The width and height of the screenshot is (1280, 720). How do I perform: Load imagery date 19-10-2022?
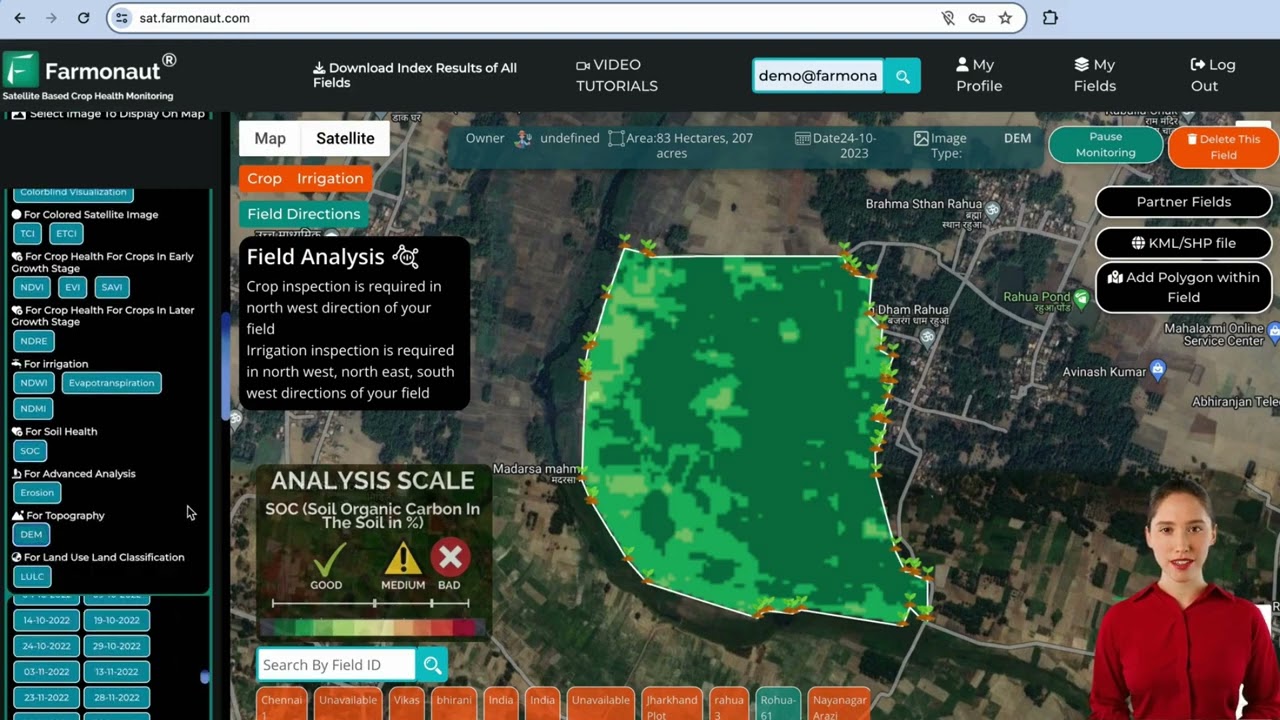click(117, 620)
